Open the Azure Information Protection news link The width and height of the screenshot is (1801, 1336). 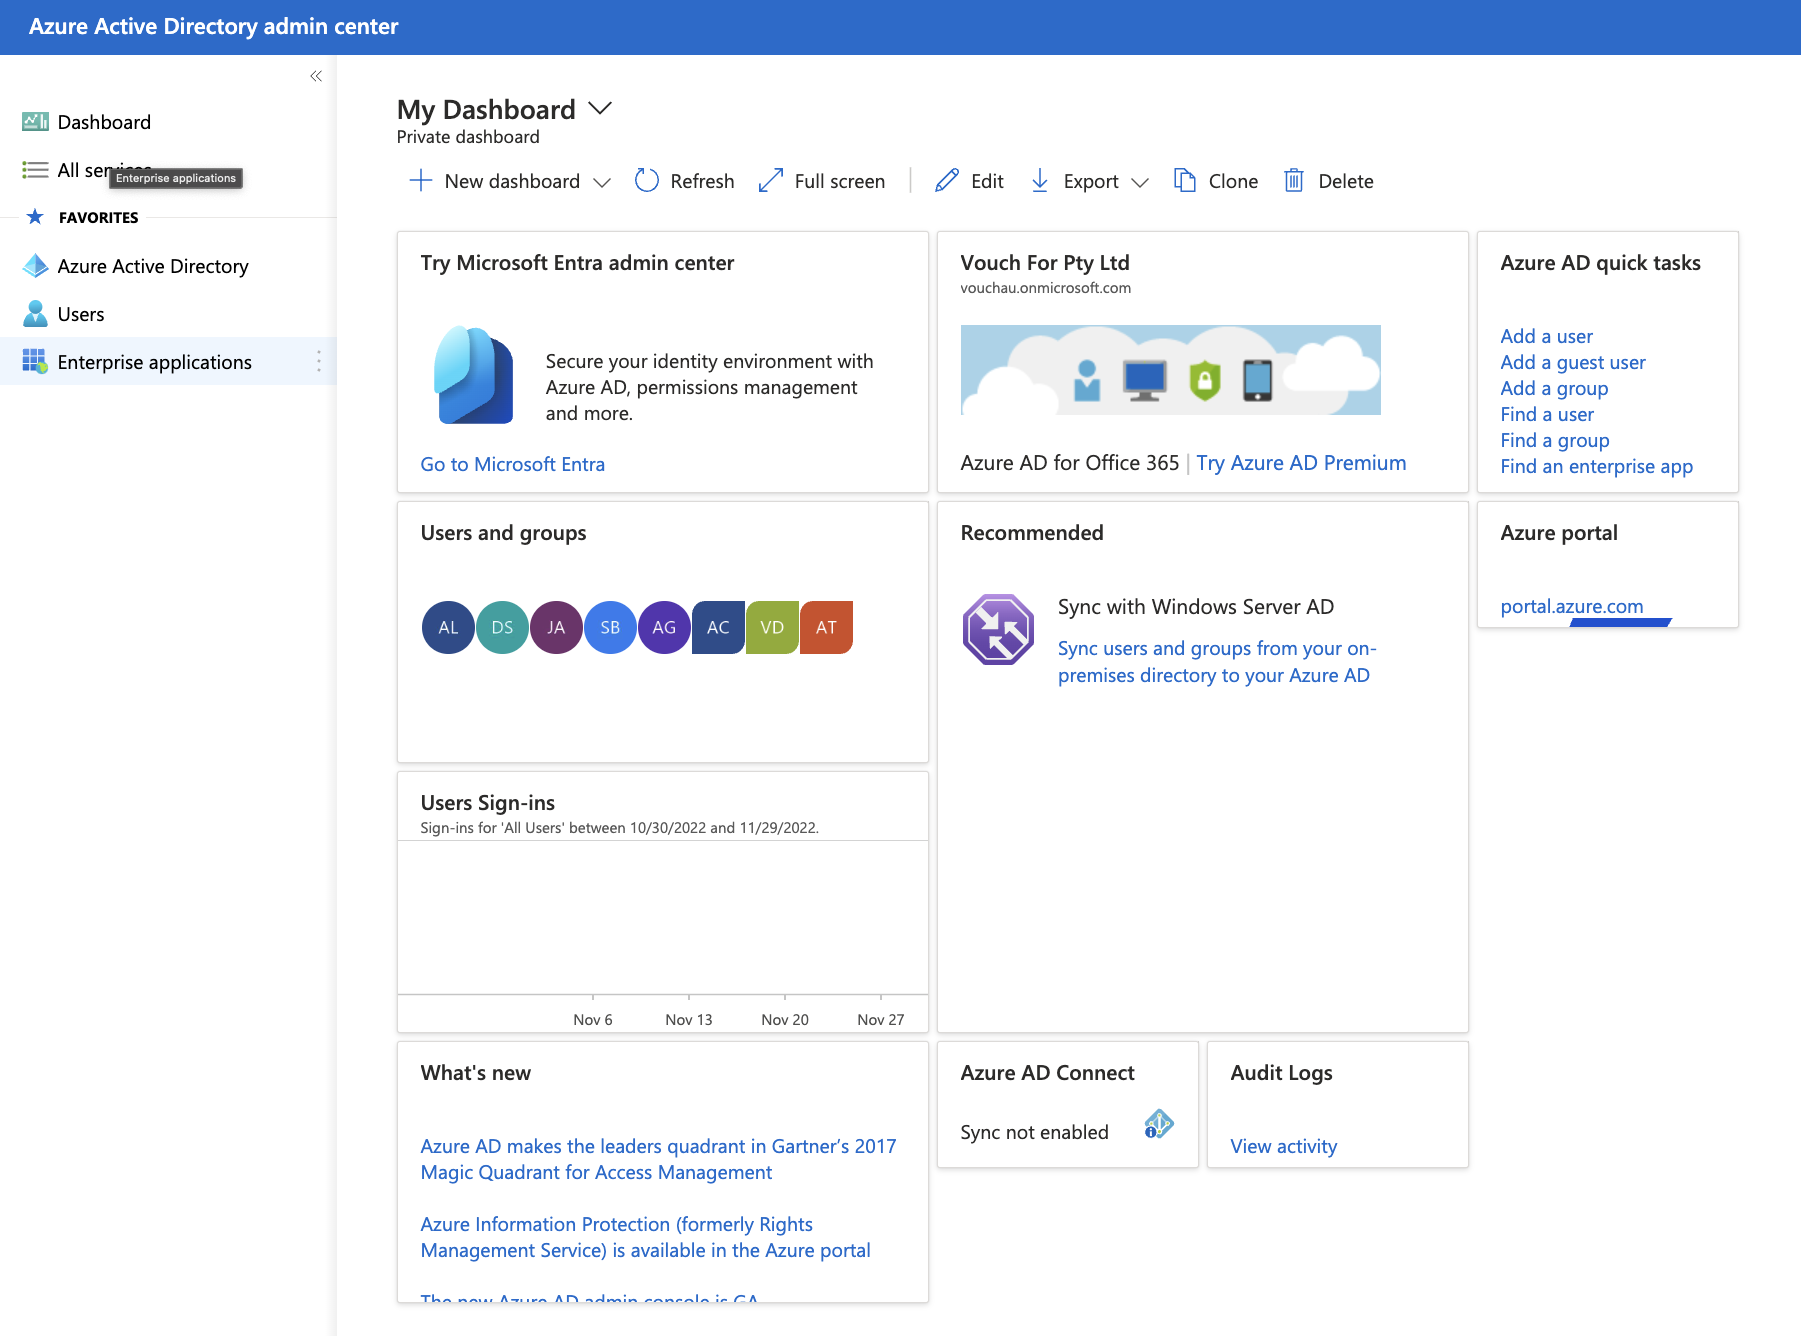(645, 1237)
